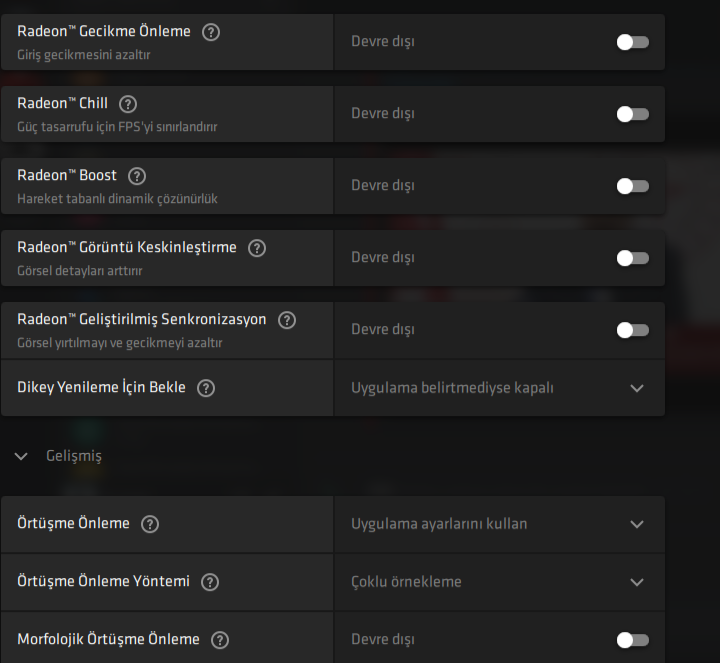This screenshot has height=663, width=720.
Task: Show help for Radeon Geliştirilmiş Senkronizasyon
Action: (x=287, y=320)
